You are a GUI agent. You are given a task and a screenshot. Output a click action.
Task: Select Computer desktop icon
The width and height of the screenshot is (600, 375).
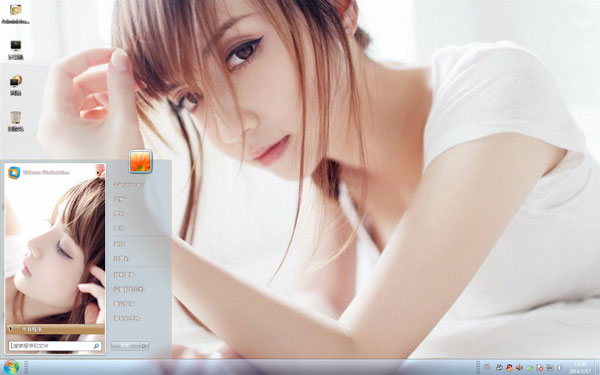(x=16, y=50)
